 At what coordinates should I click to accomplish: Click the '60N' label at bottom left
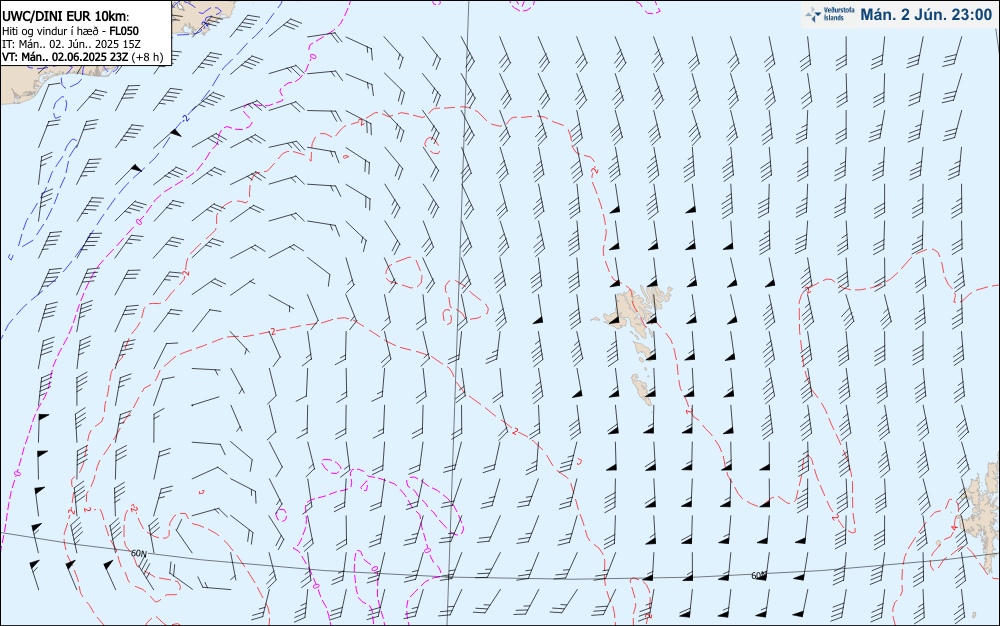coord(138,553)
